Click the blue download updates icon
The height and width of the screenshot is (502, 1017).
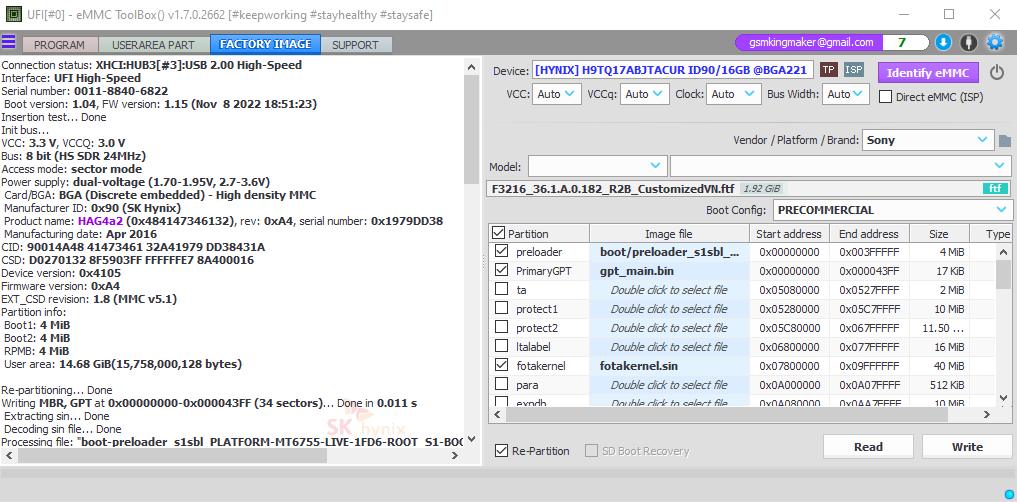pyautogui.click(x=943, y=43)
